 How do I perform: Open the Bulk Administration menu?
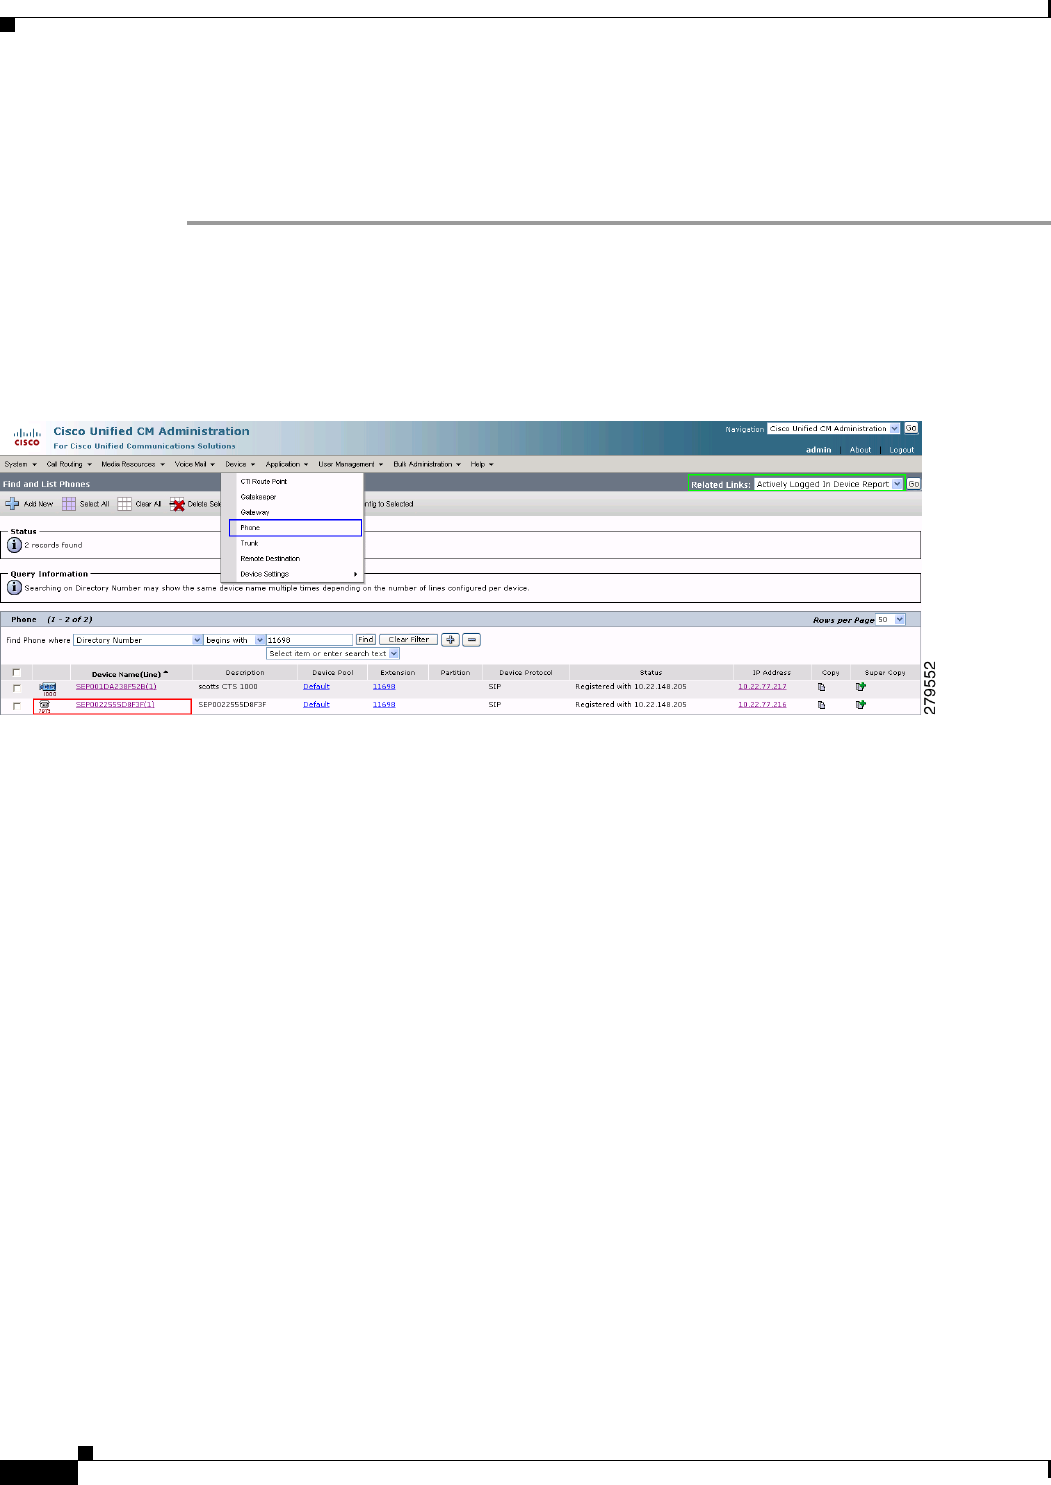point(427,464)
